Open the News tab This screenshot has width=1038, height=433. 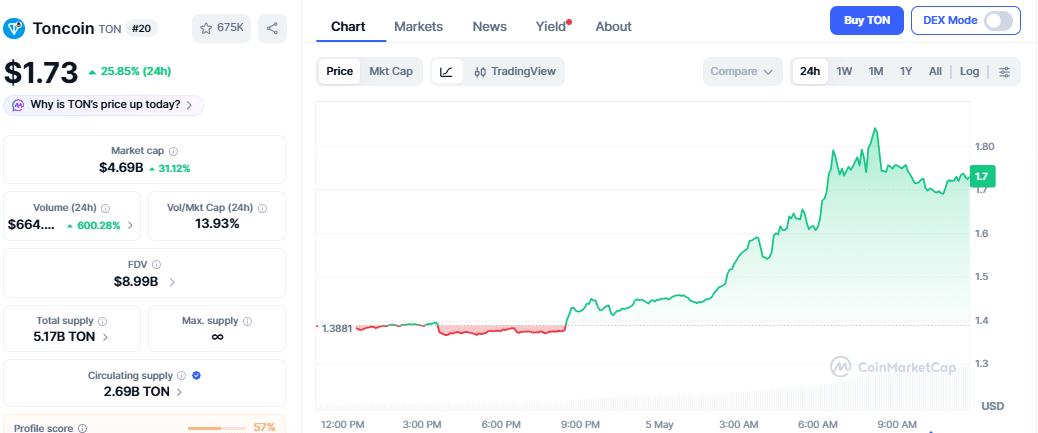pyautogui.click(x=490, y=26)
